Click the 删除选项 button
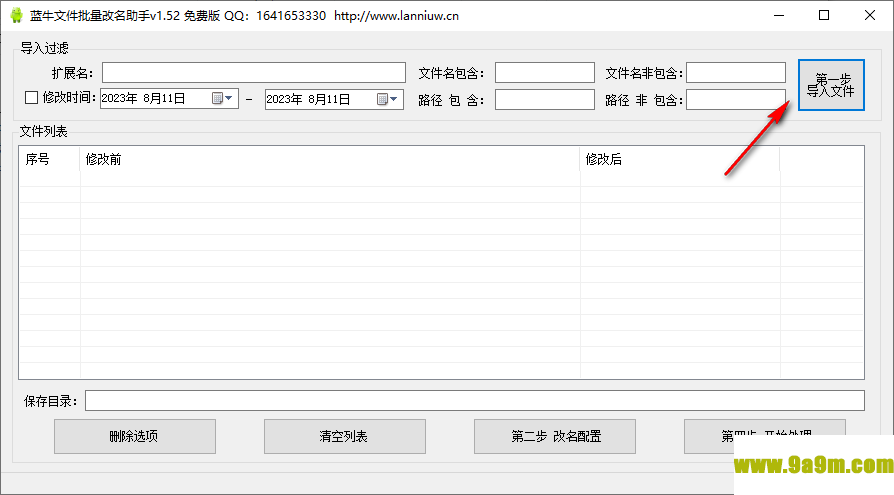The image size is (894, 495). [x=135, y=436]
